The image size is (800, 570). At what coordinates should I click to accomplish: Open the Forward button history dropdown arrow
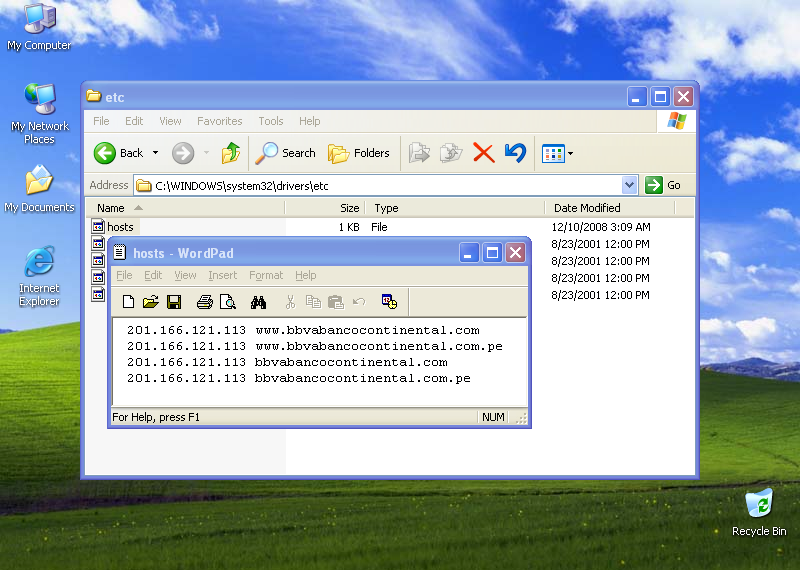(207, 153)
